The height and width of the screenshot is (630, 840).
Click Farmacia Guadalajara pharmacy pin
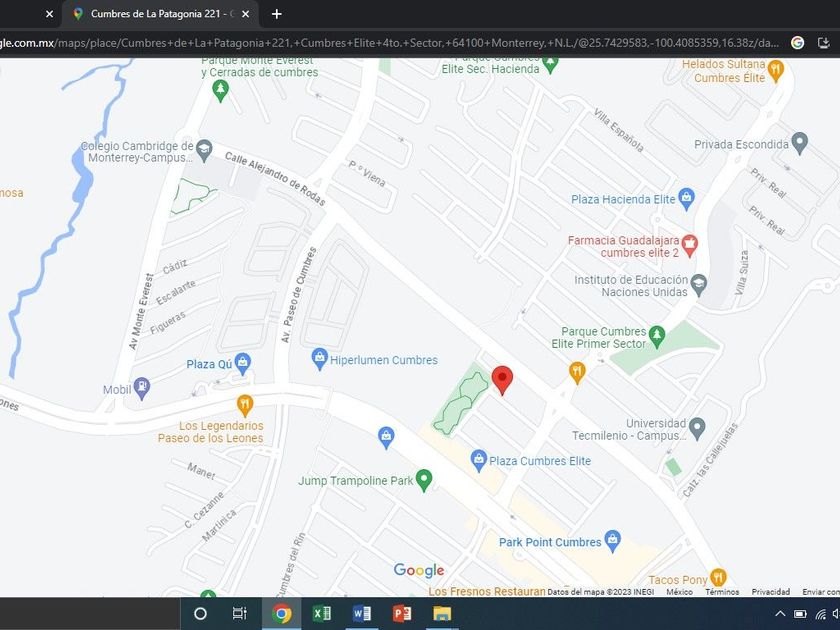pyautogui.click(x=689, y=246)
